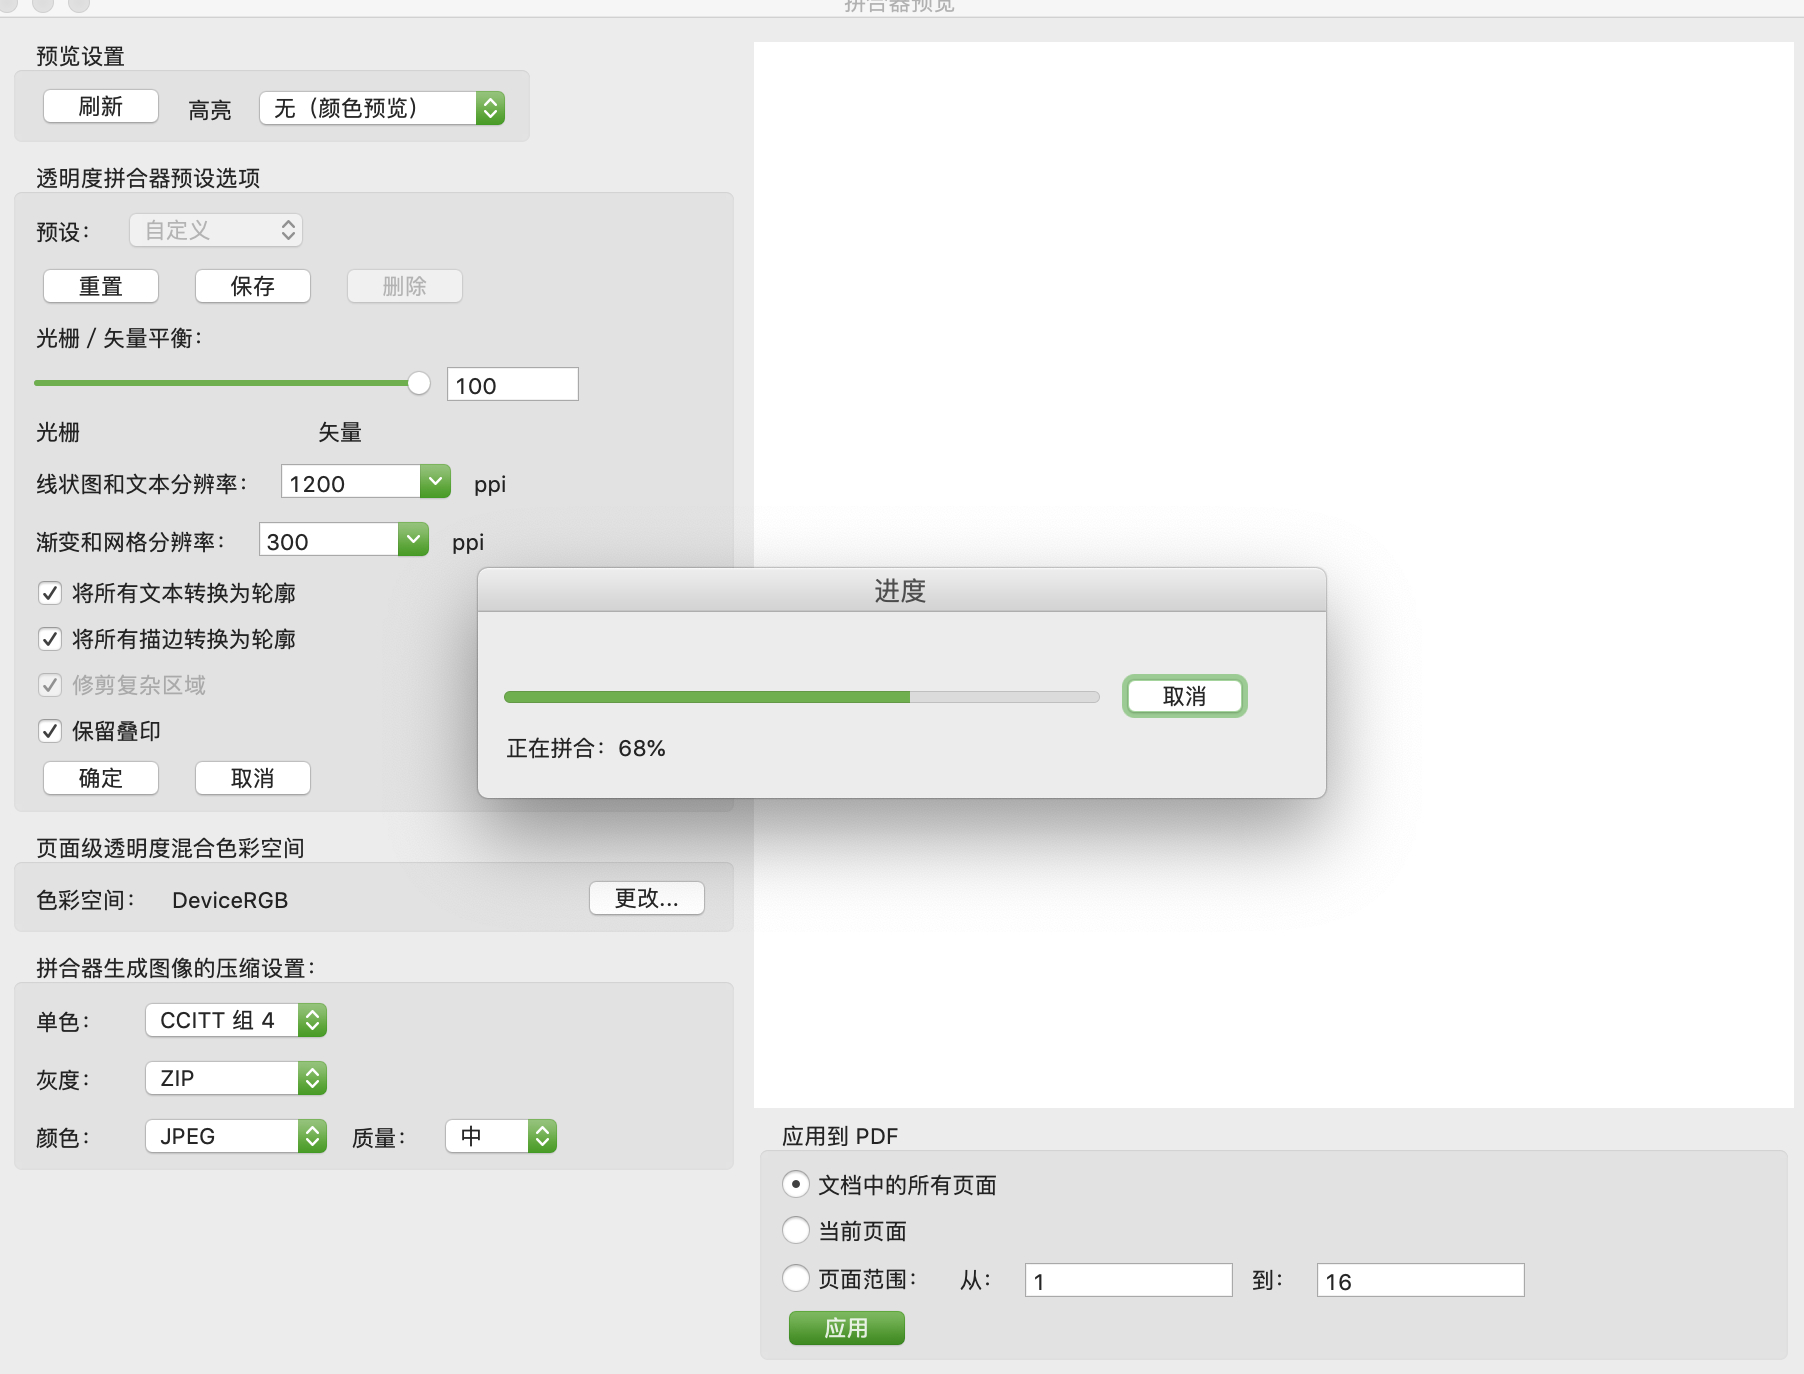
Task: Click the 保存 save button
Action: [253, 286]
